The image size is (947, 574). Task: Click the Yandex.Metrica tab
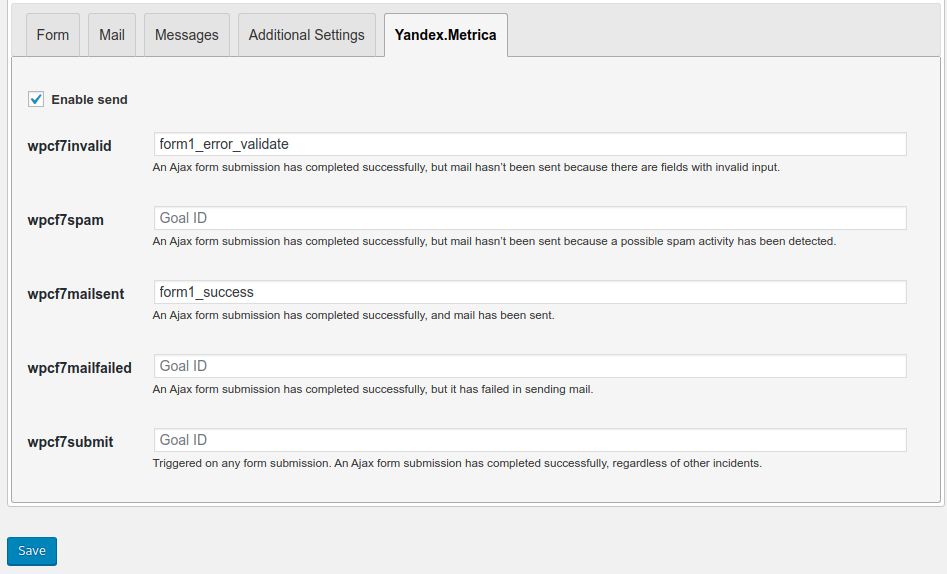445,35
